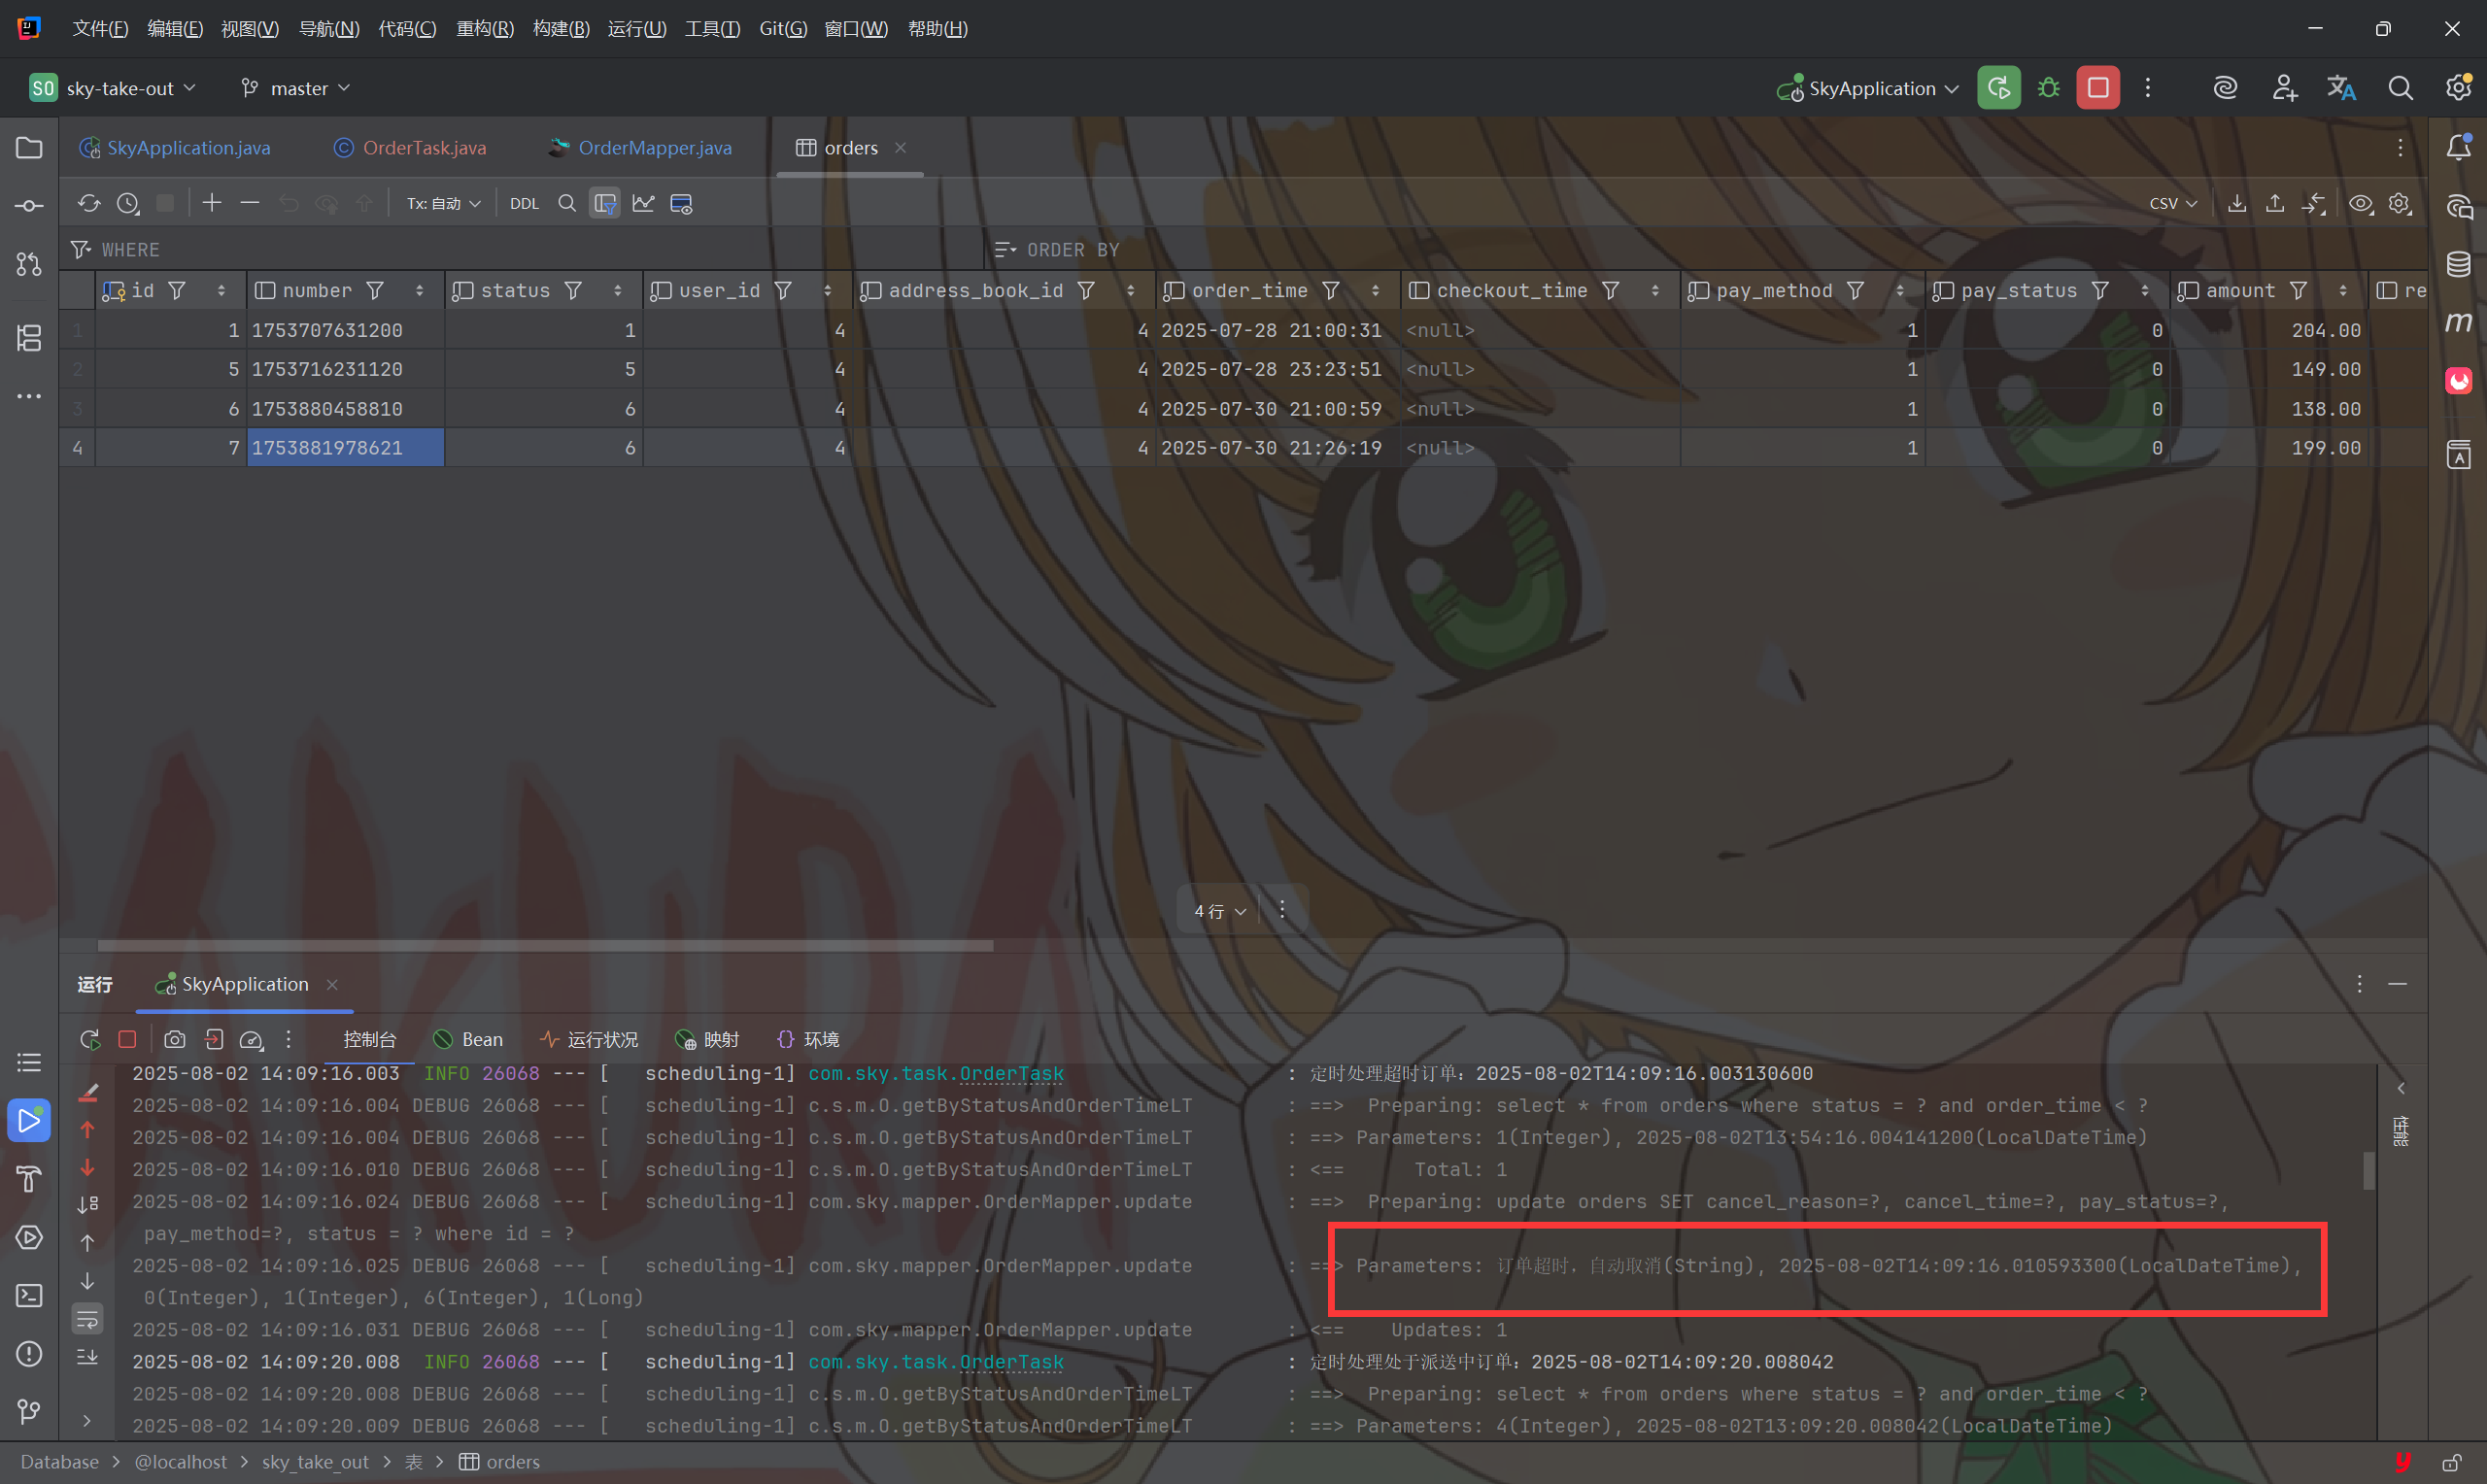This screenshot has height=1484, width=2487.
Task: Switch to the Bean tab in the Run panel
Action: click(x=468, y=1040)
